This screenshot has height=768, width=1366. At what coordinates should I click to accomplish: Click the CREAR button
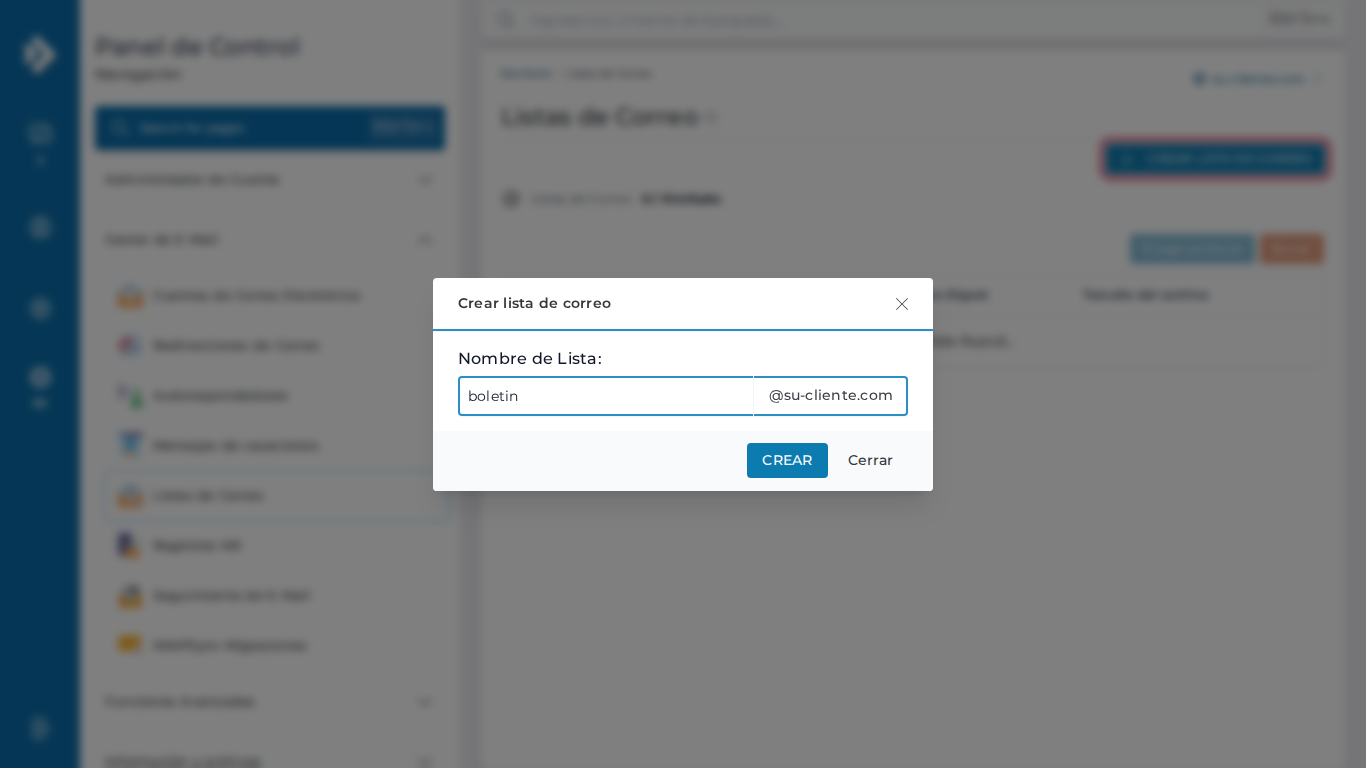[x=787, y=460]
